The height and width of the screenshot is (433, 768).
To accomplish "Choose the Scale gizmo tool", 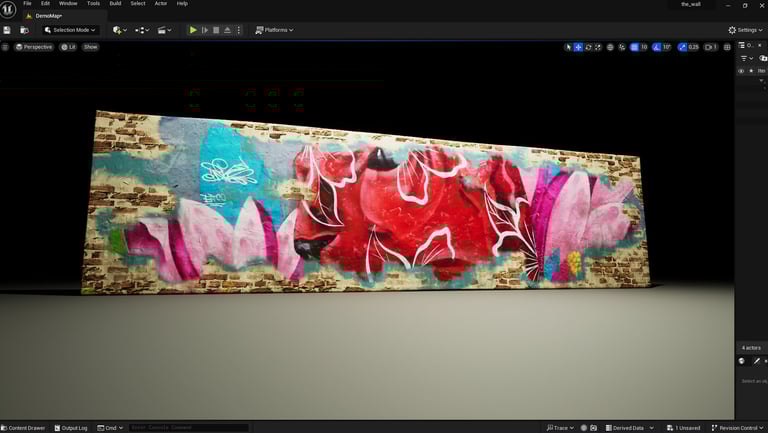I will (598, 47).
